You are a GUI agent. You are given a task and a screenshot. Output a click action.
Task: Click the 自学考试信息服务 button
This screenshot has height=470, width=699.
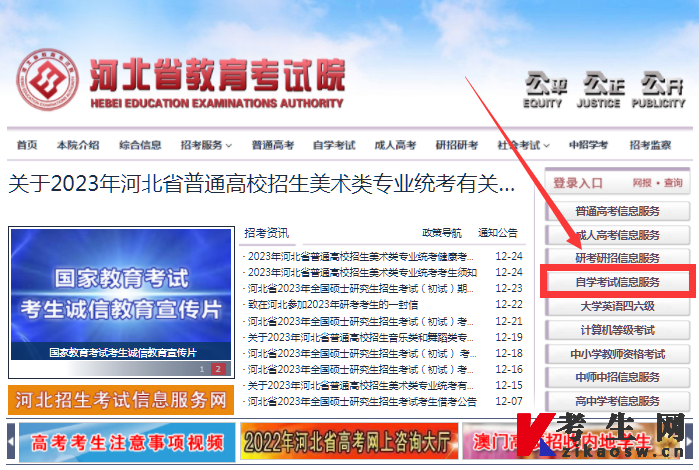pos(617,282)
